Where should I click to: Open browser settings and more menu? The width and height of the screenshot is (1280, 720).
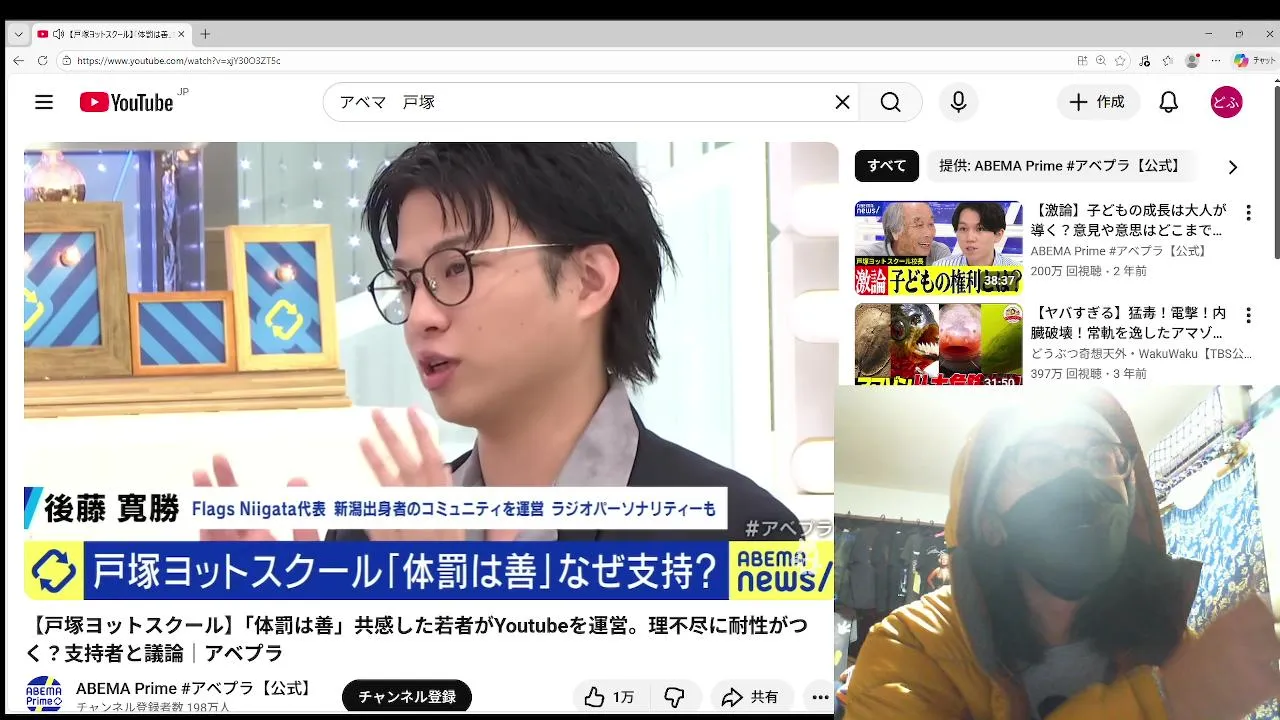pos(1215,60)
